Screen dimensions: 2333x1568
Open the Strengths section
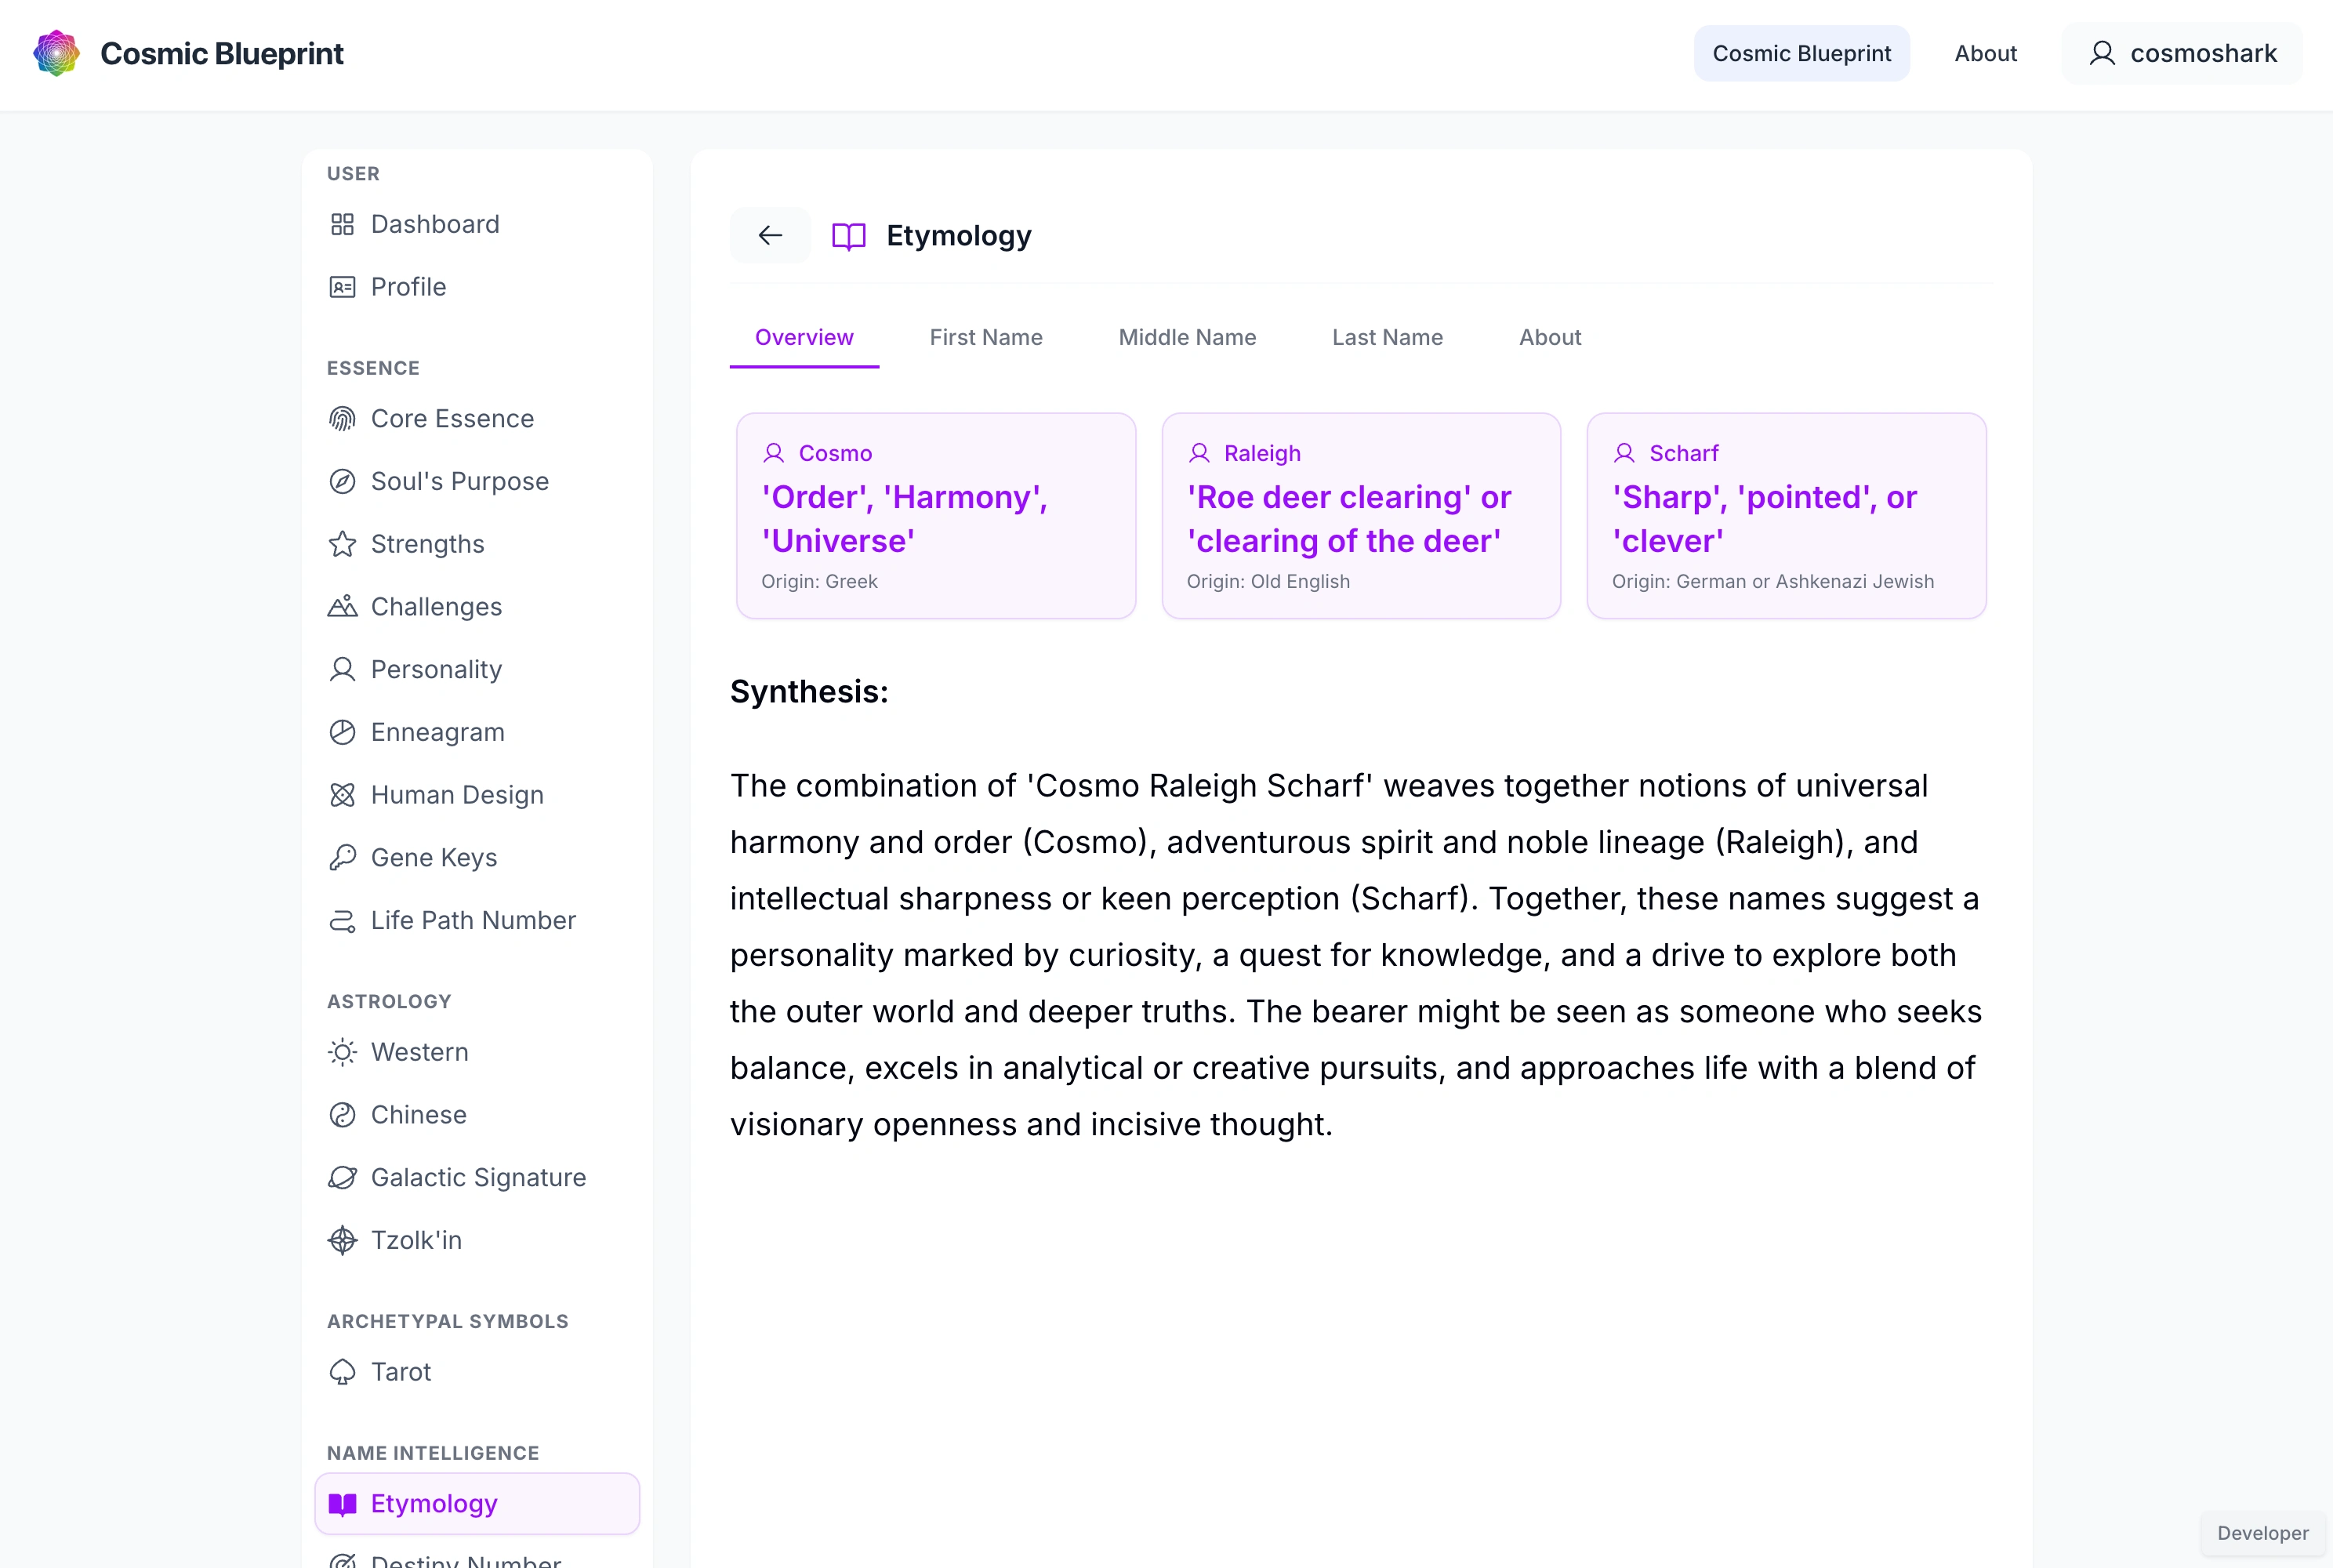[477, 544]
